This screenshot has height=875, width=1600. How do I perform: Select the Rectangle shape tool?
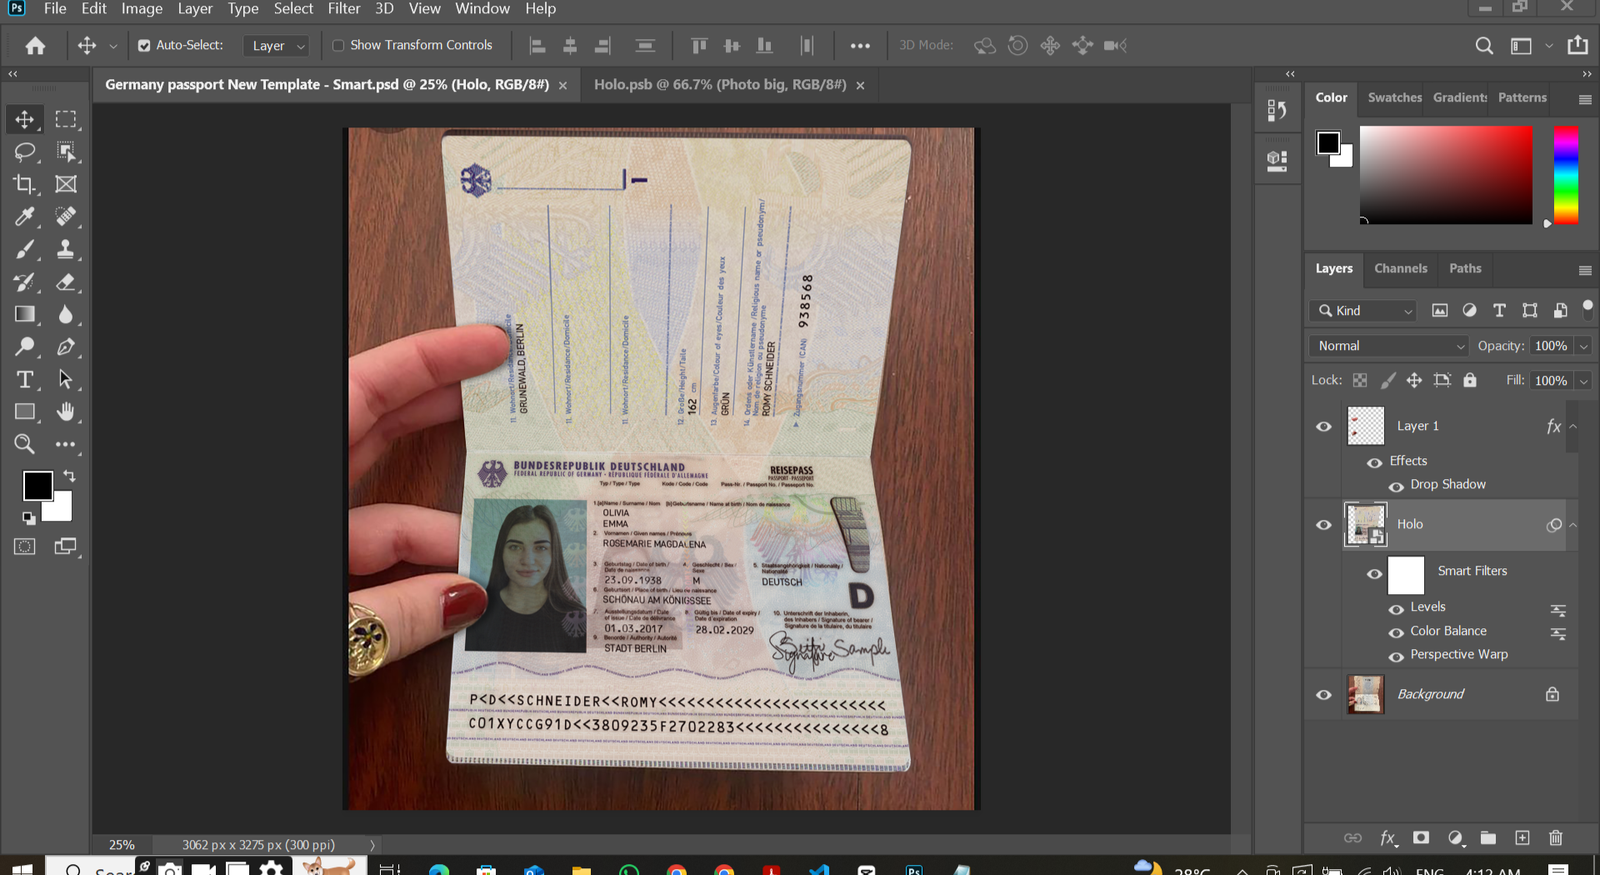(25, 411)
